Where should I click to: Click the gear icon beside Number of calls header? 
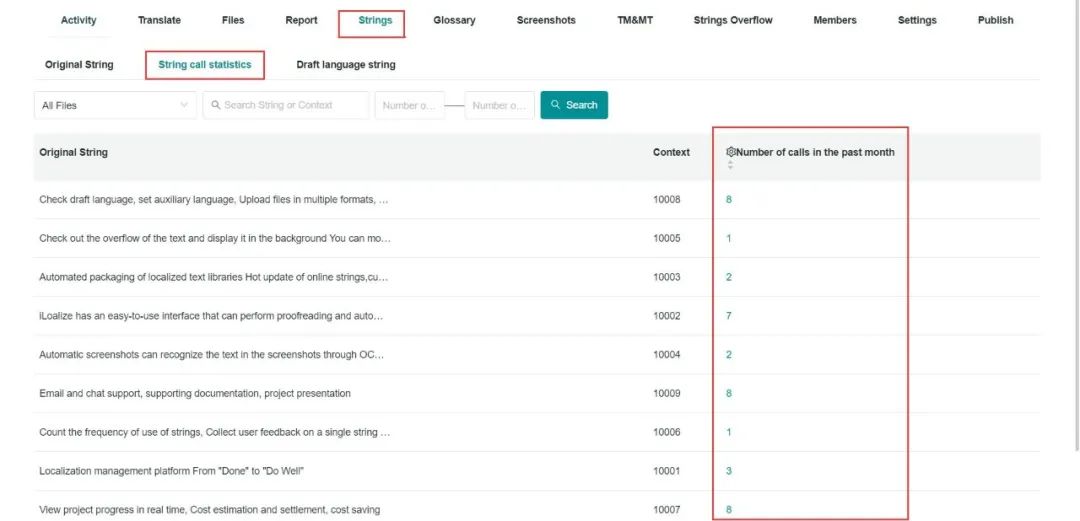[x=731, y=152]
